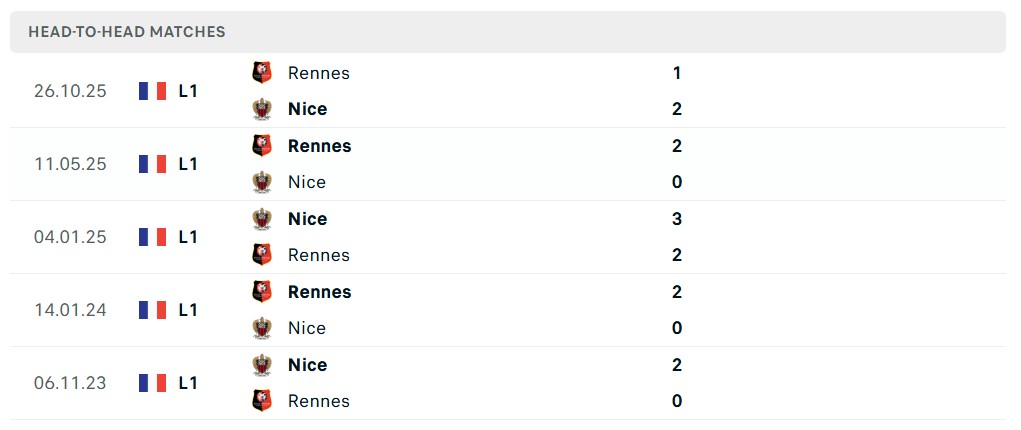Viewport: 1021px width, 430px height.
Task: Open match dated 14.01.24
Action: pos(70,310)
